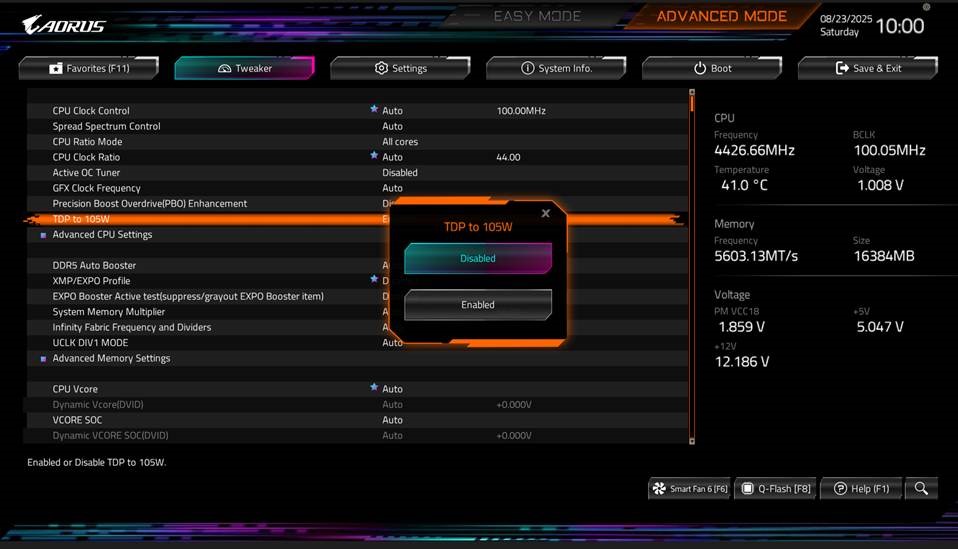The width and height of the screenshot is (958, 549).
Task: Launch Q-Flash utility
Action: pos(775,489)
